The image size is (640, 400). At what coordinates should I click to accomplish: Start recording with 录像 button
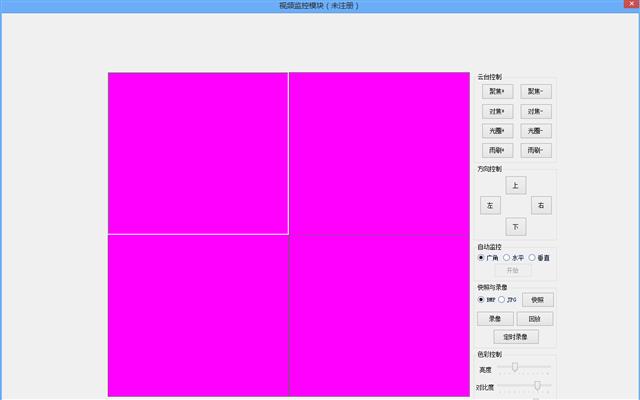495,319
